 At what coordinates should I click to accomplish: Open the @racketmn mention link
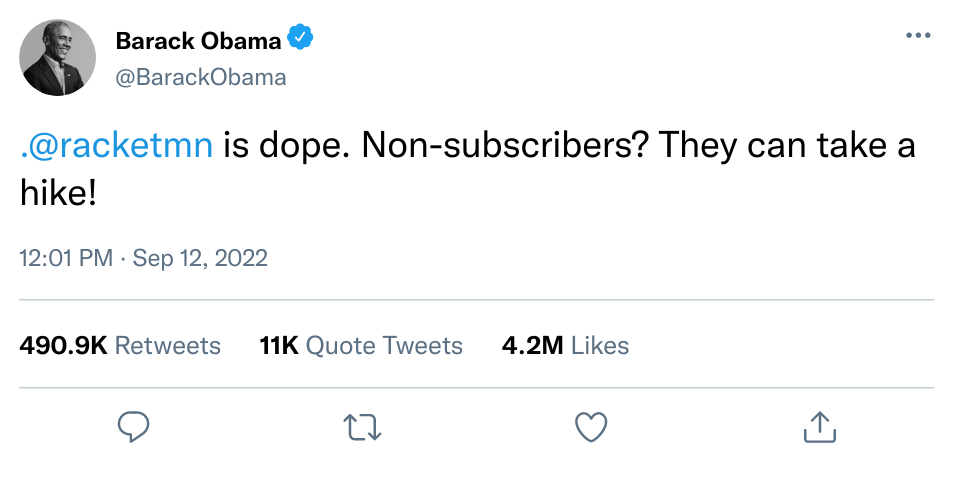(x=116, y=146)
